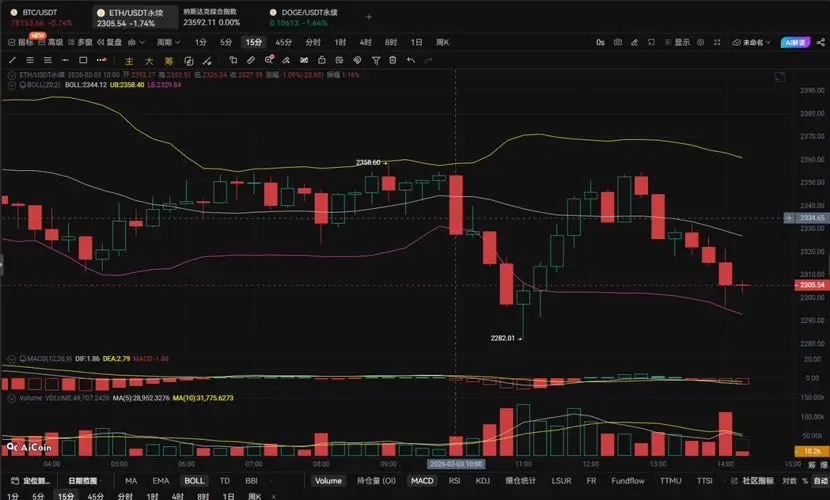Viewport: 830px width, 500px height.
Task: Toggle the MACD sub-indicator
Action: (x=422, y=481)
